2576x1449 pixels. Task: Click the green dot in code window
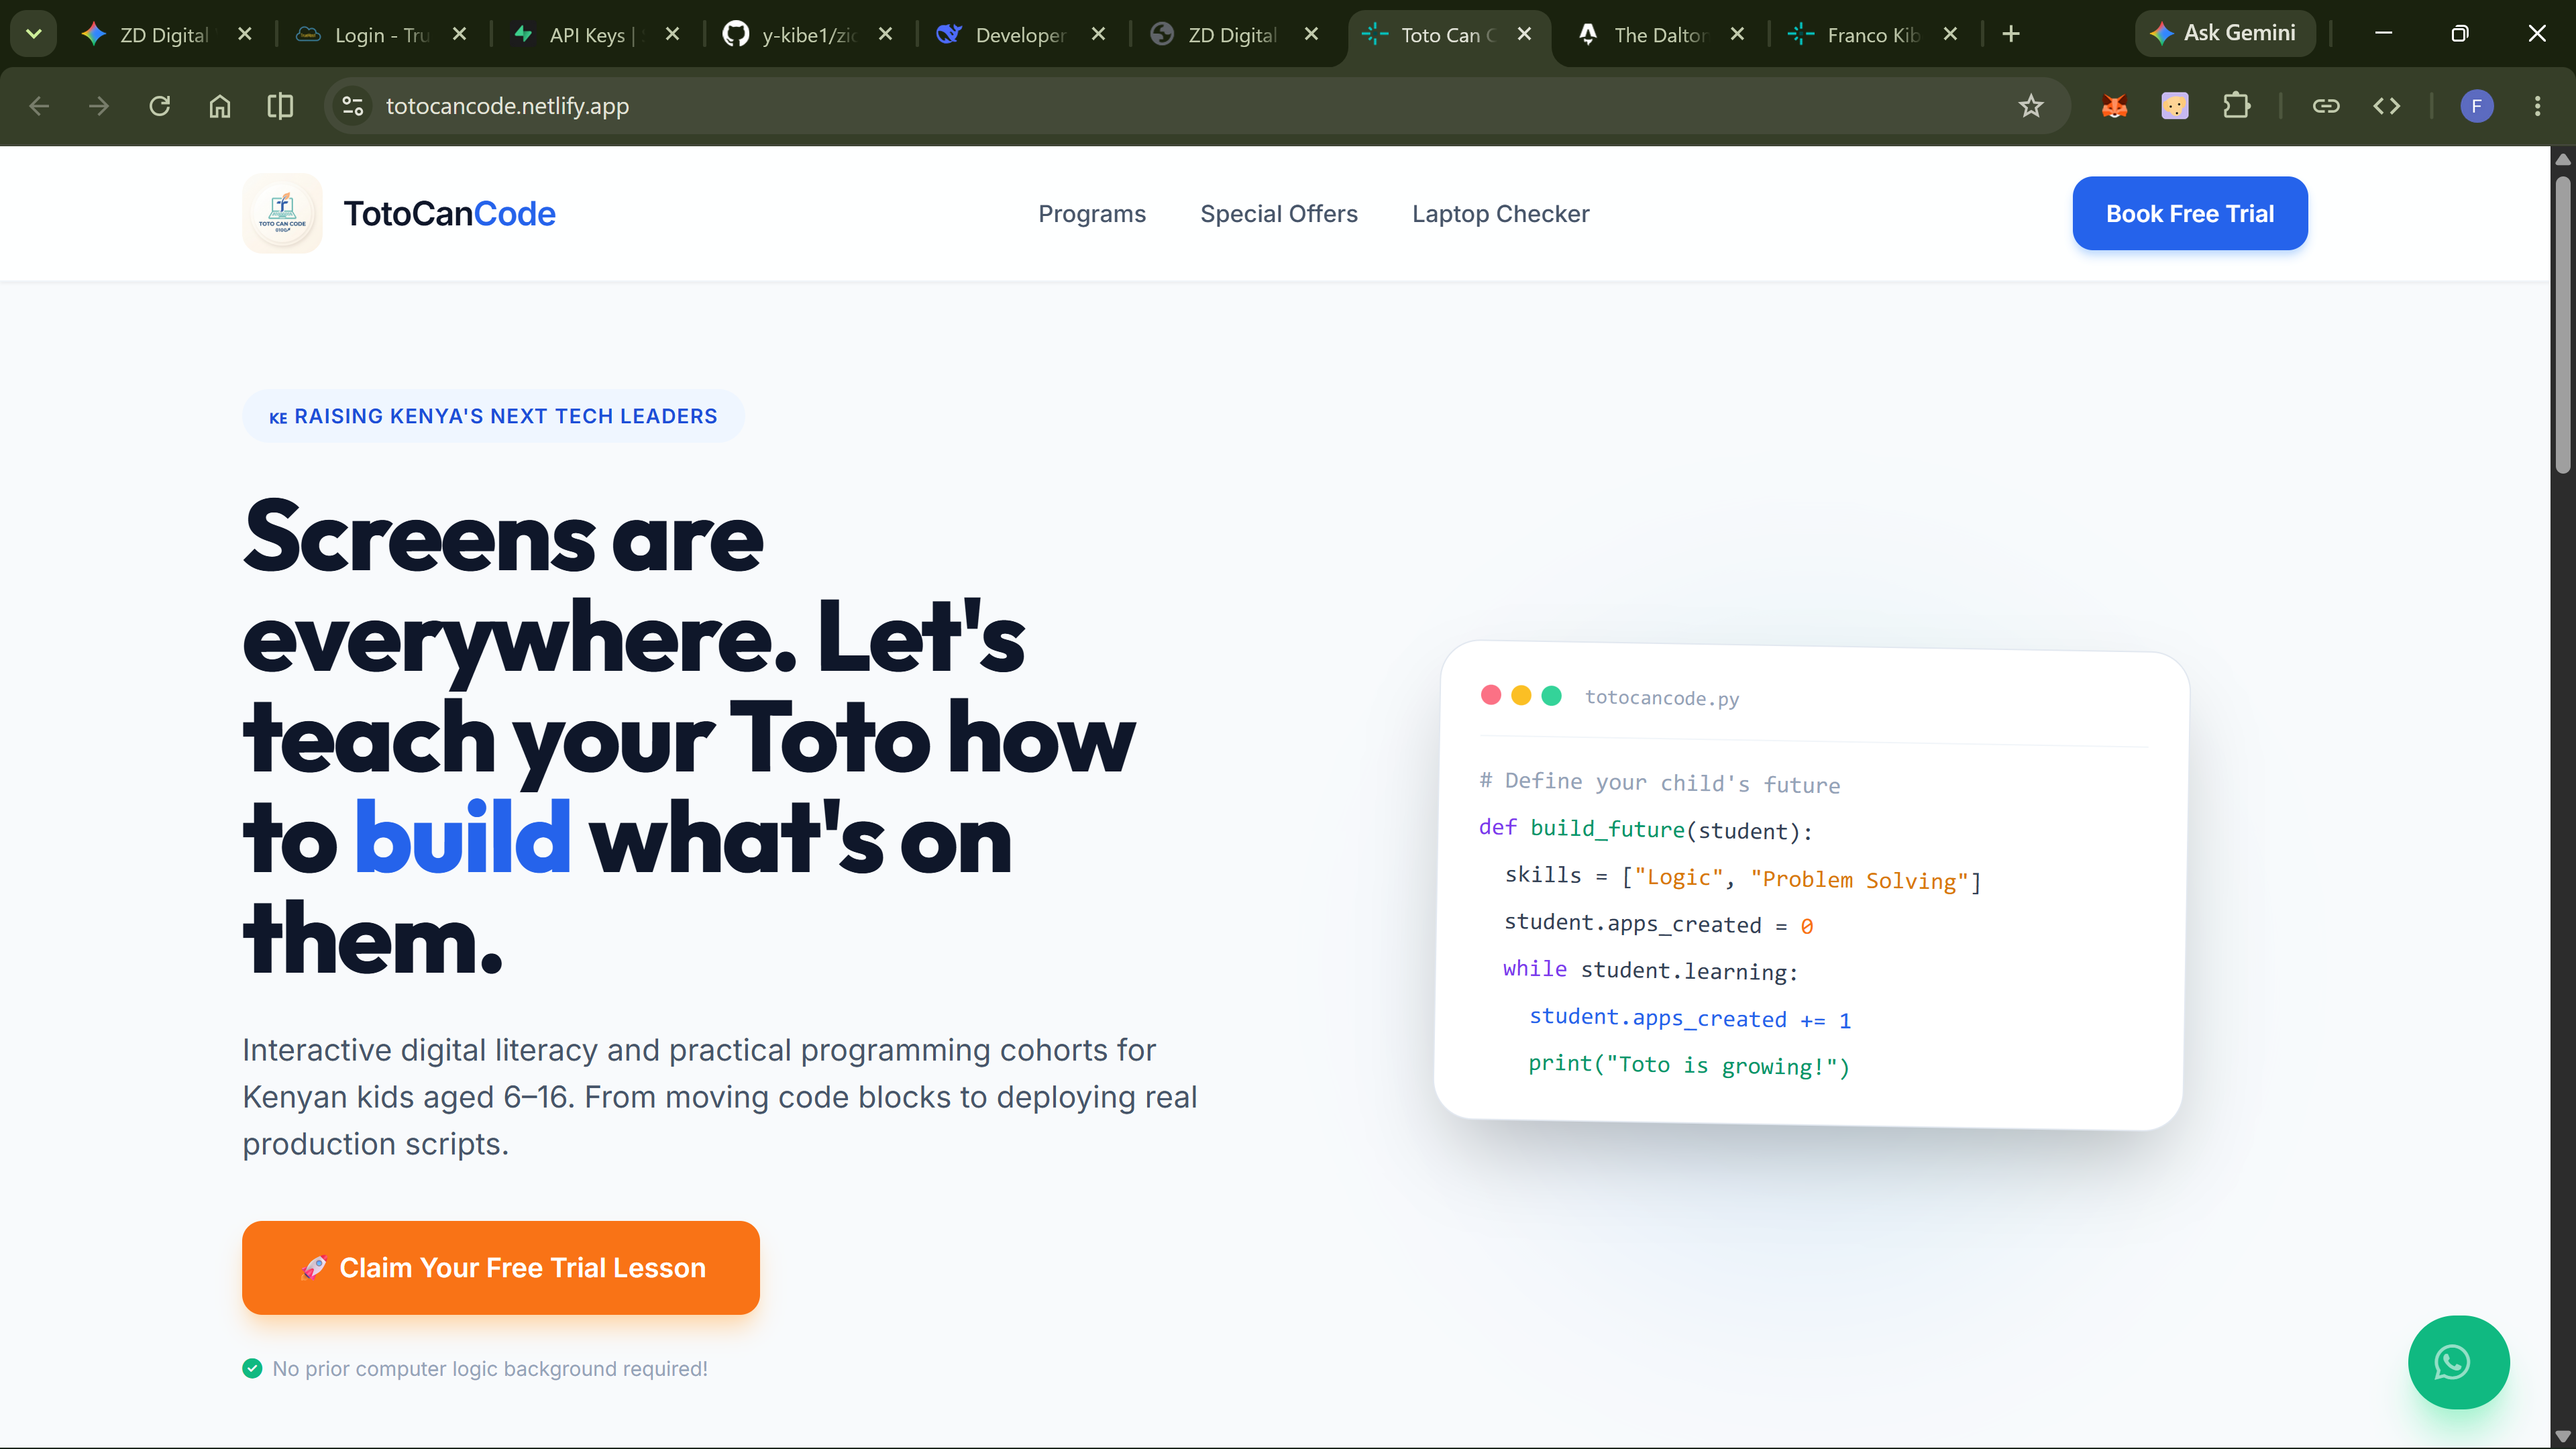[x=1552, y=695]
